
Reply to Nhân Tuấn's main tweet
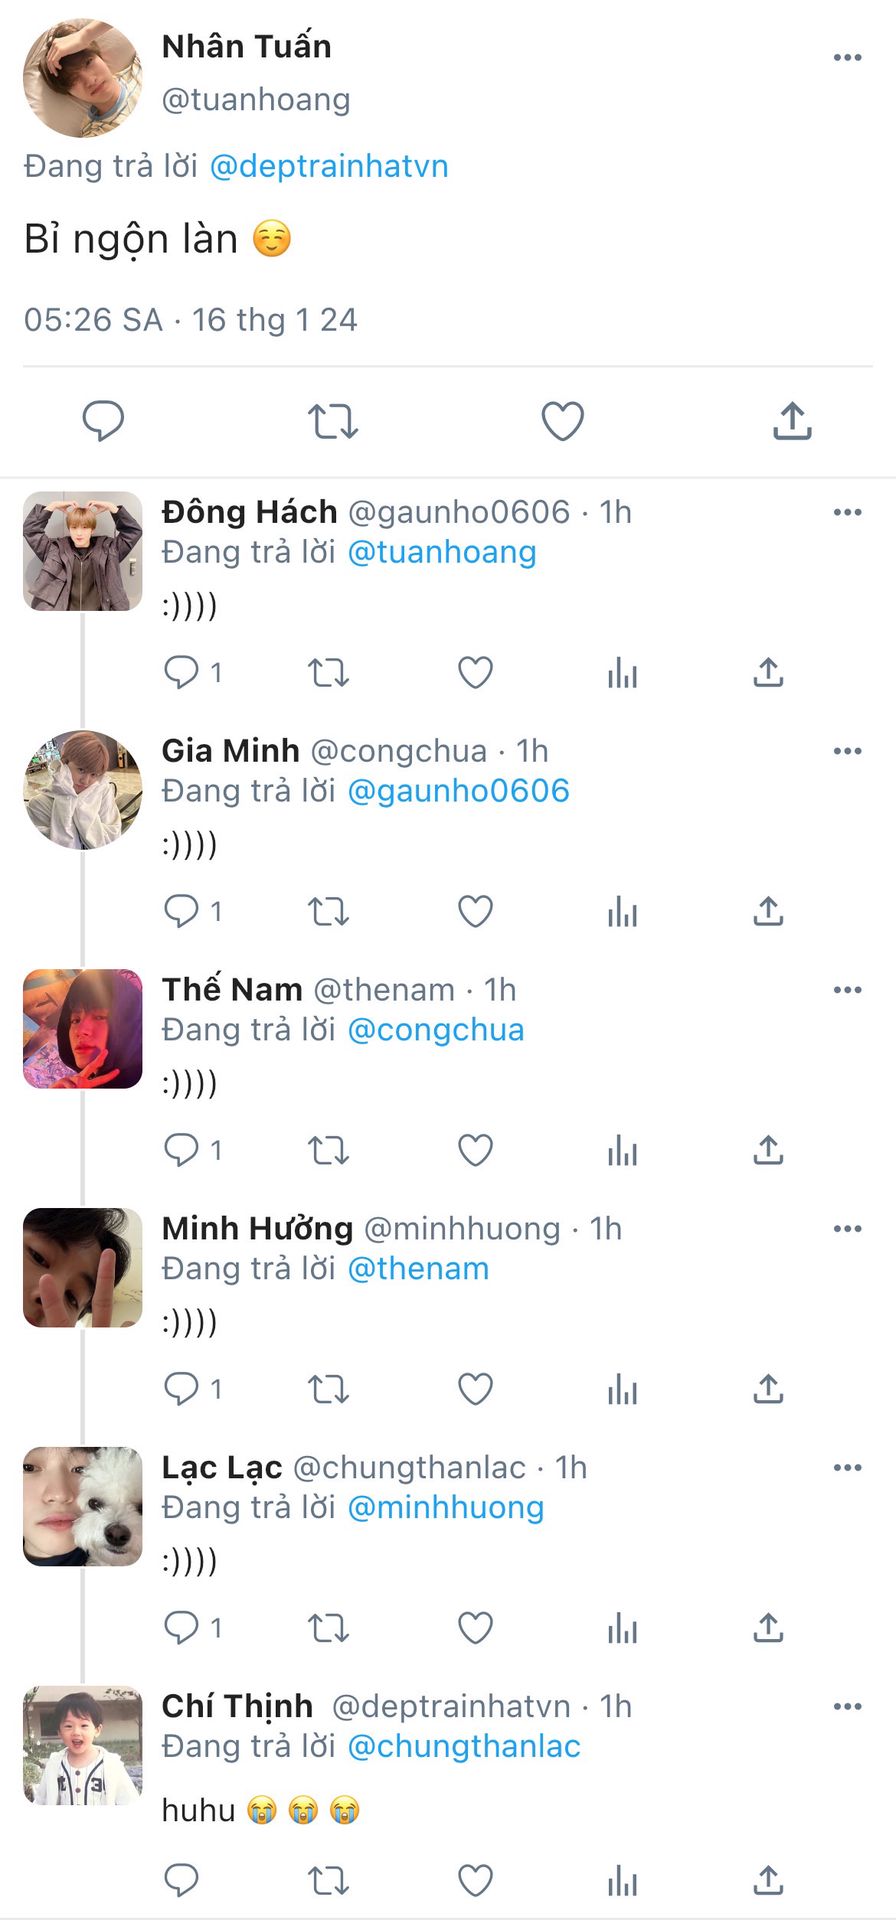click(x=103, y=421)
